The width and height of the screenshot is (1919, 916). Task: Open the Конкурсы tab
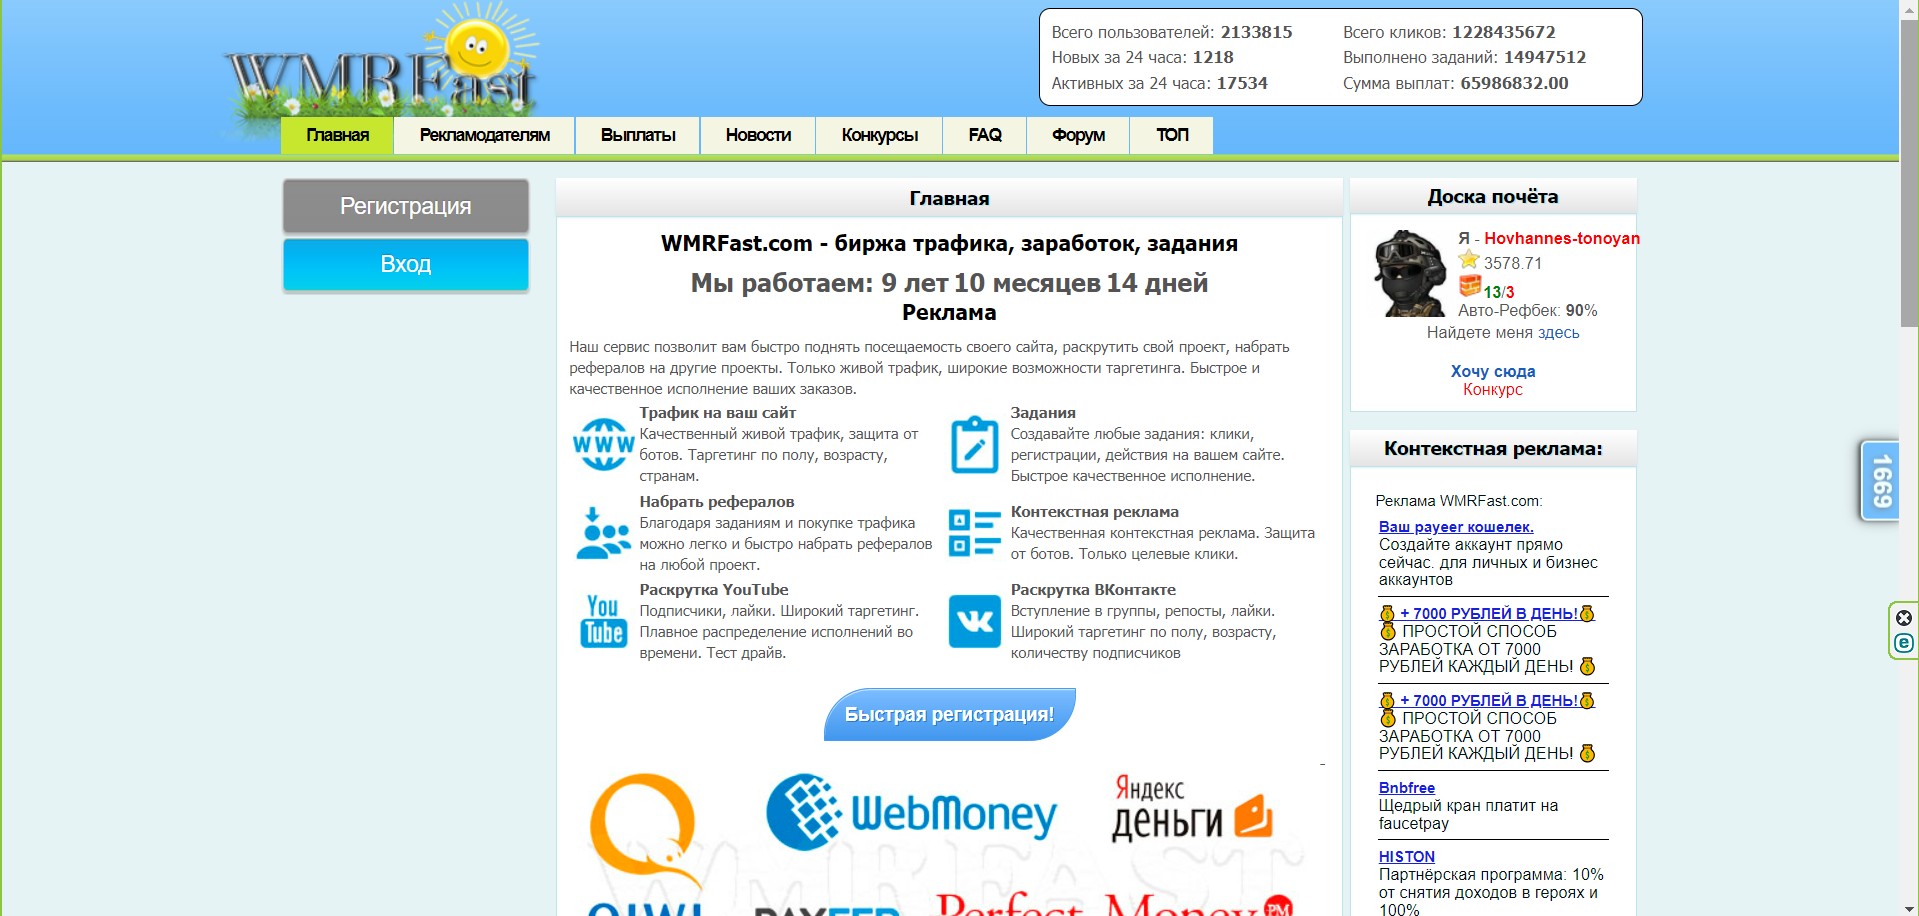pyautogui.click(x=879, y=135)
